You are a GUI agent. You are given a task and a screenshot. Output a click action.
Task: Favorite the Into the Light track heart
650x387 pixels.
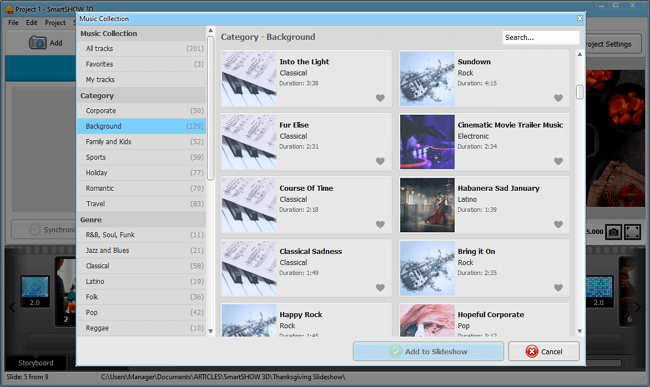click(x=380, y=98)
